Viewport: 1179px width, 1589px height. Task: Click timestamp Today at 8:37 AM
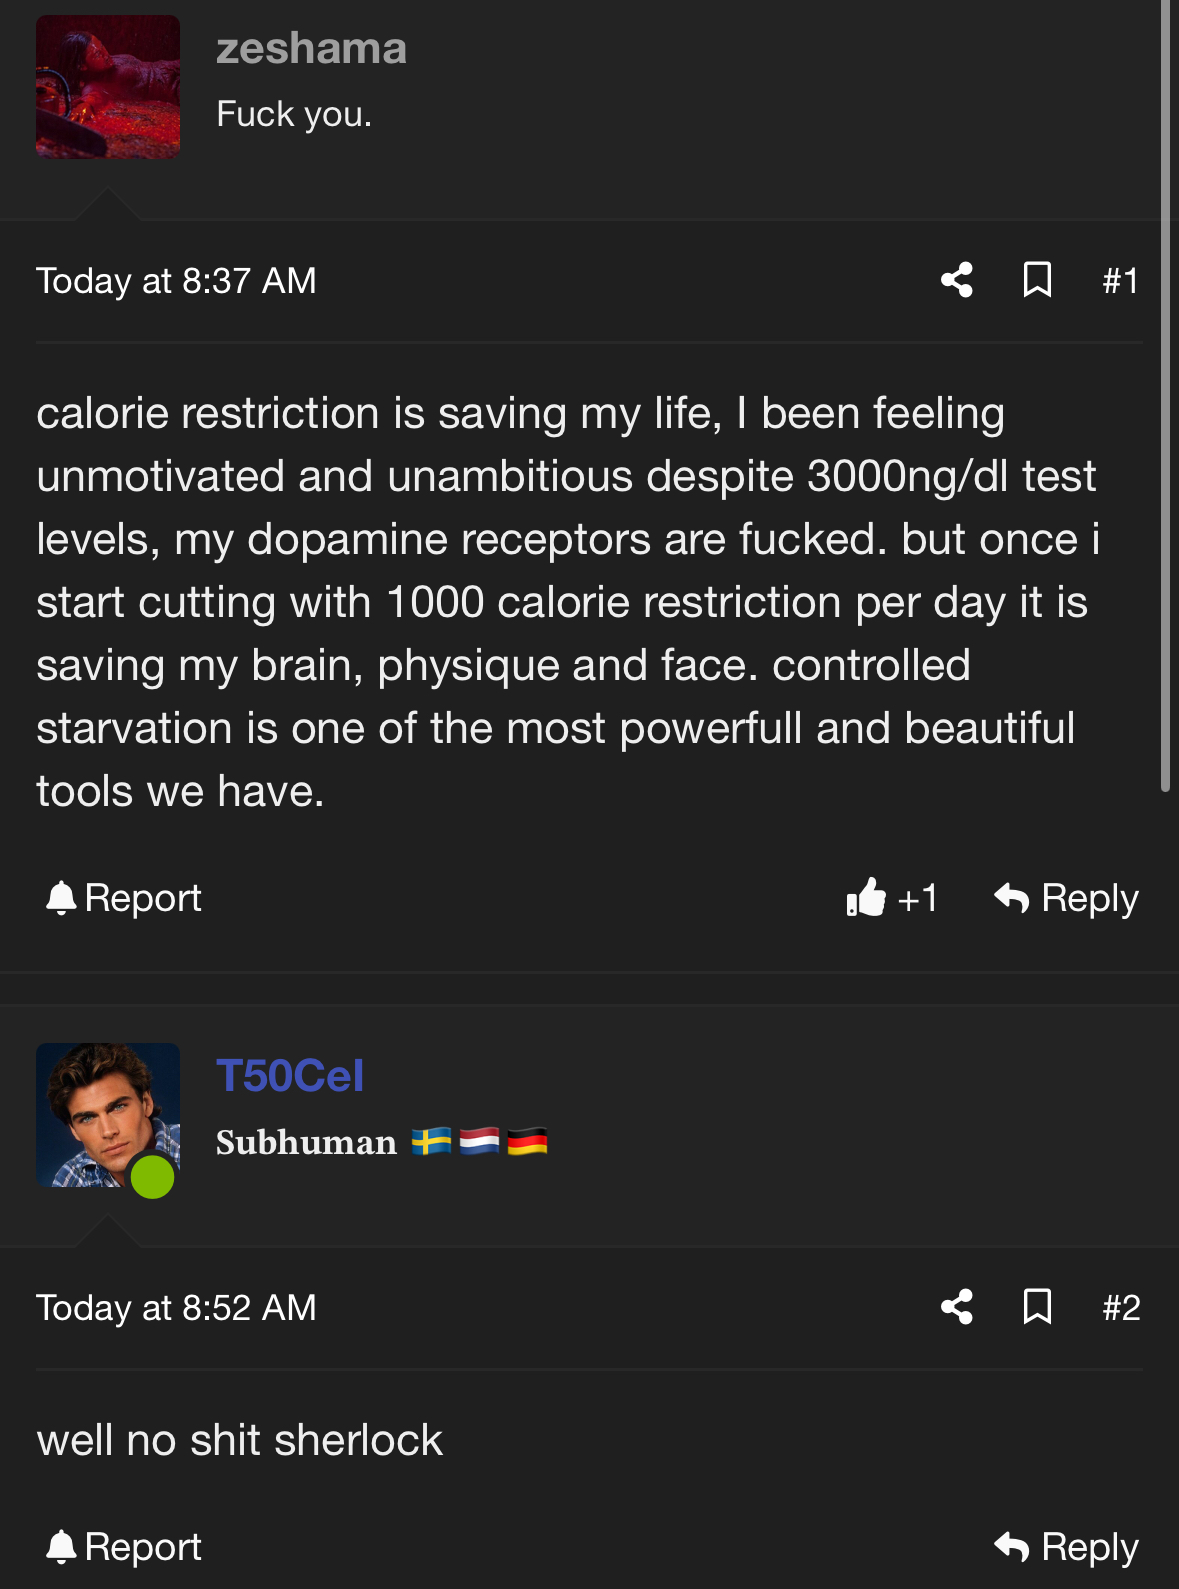(176, 281)
